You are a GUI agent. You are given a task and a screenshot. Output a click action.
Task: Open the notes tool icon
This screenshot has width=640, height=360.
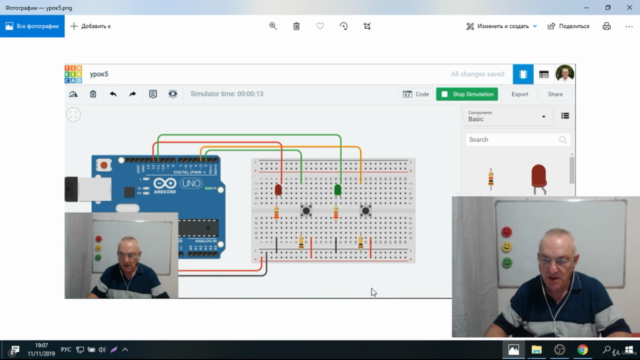(x=153, y=94)
